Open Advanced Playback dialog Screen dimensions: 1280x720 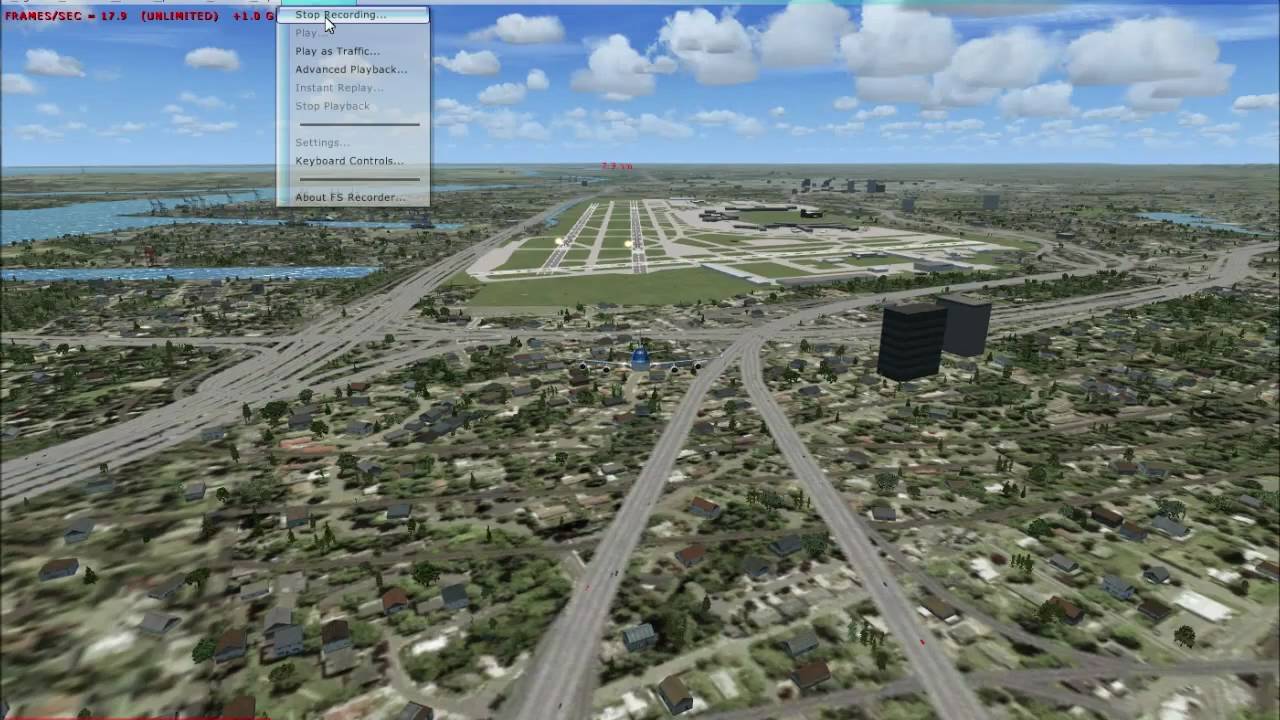pyautogui.click(x=353, y=69)
